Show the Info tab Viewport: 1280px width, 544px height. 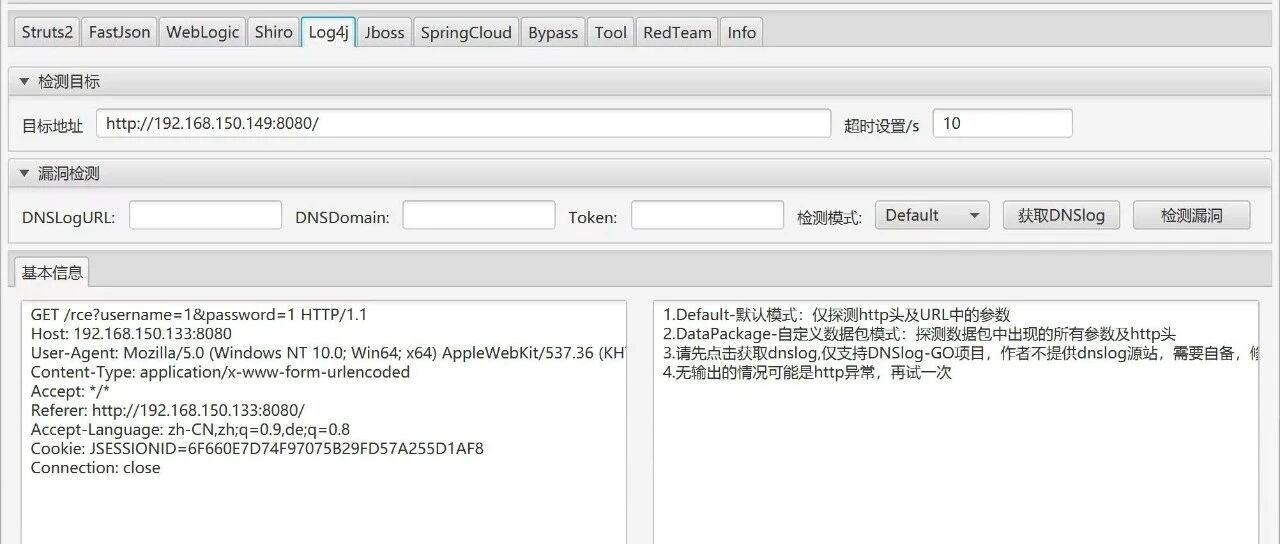741,32
